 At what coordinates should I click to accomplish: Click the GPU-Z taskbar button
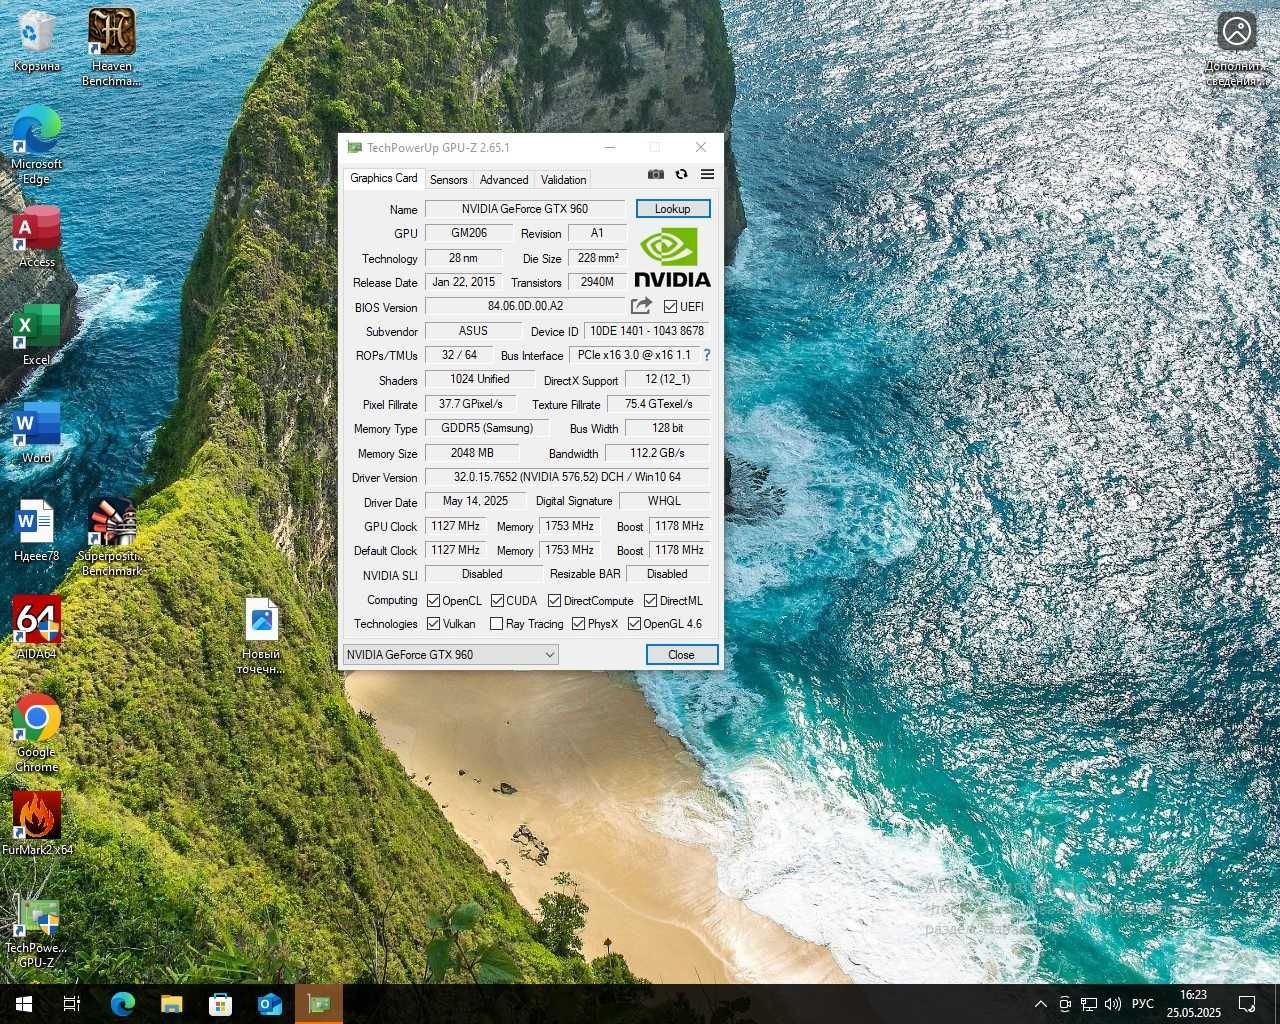[319, 1004]
